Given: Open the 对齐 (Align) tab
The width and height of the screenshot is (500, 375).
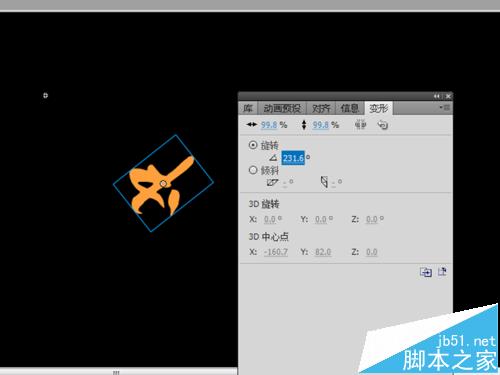Looking at the screenshot, I should pyautogui.click(x=321, y=108).
